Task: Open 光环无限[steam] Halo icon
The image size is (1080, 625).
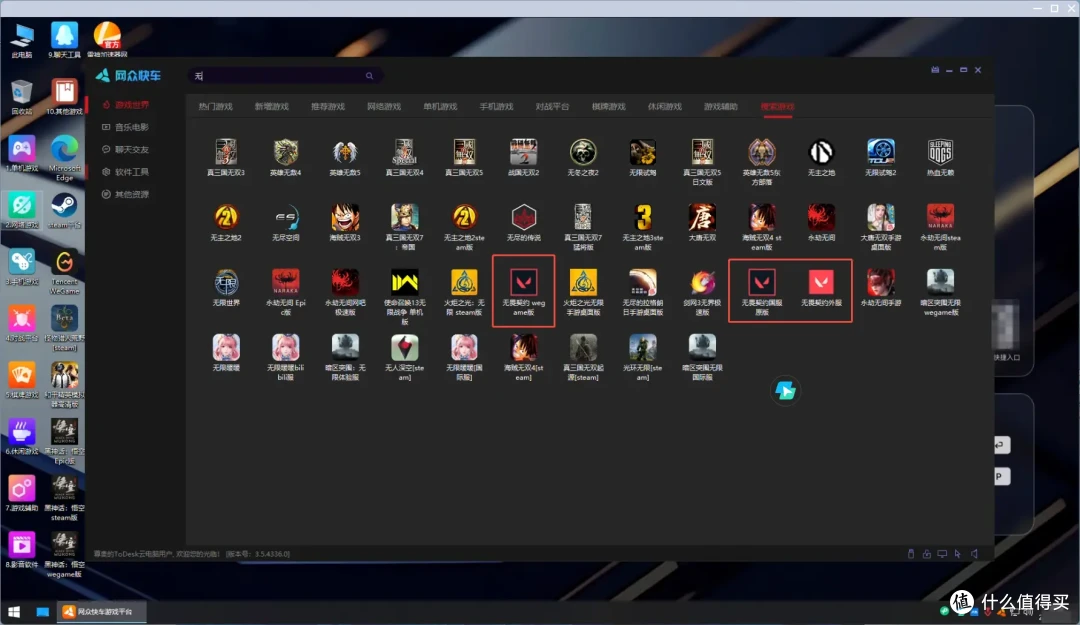Action: coord(643,347)
